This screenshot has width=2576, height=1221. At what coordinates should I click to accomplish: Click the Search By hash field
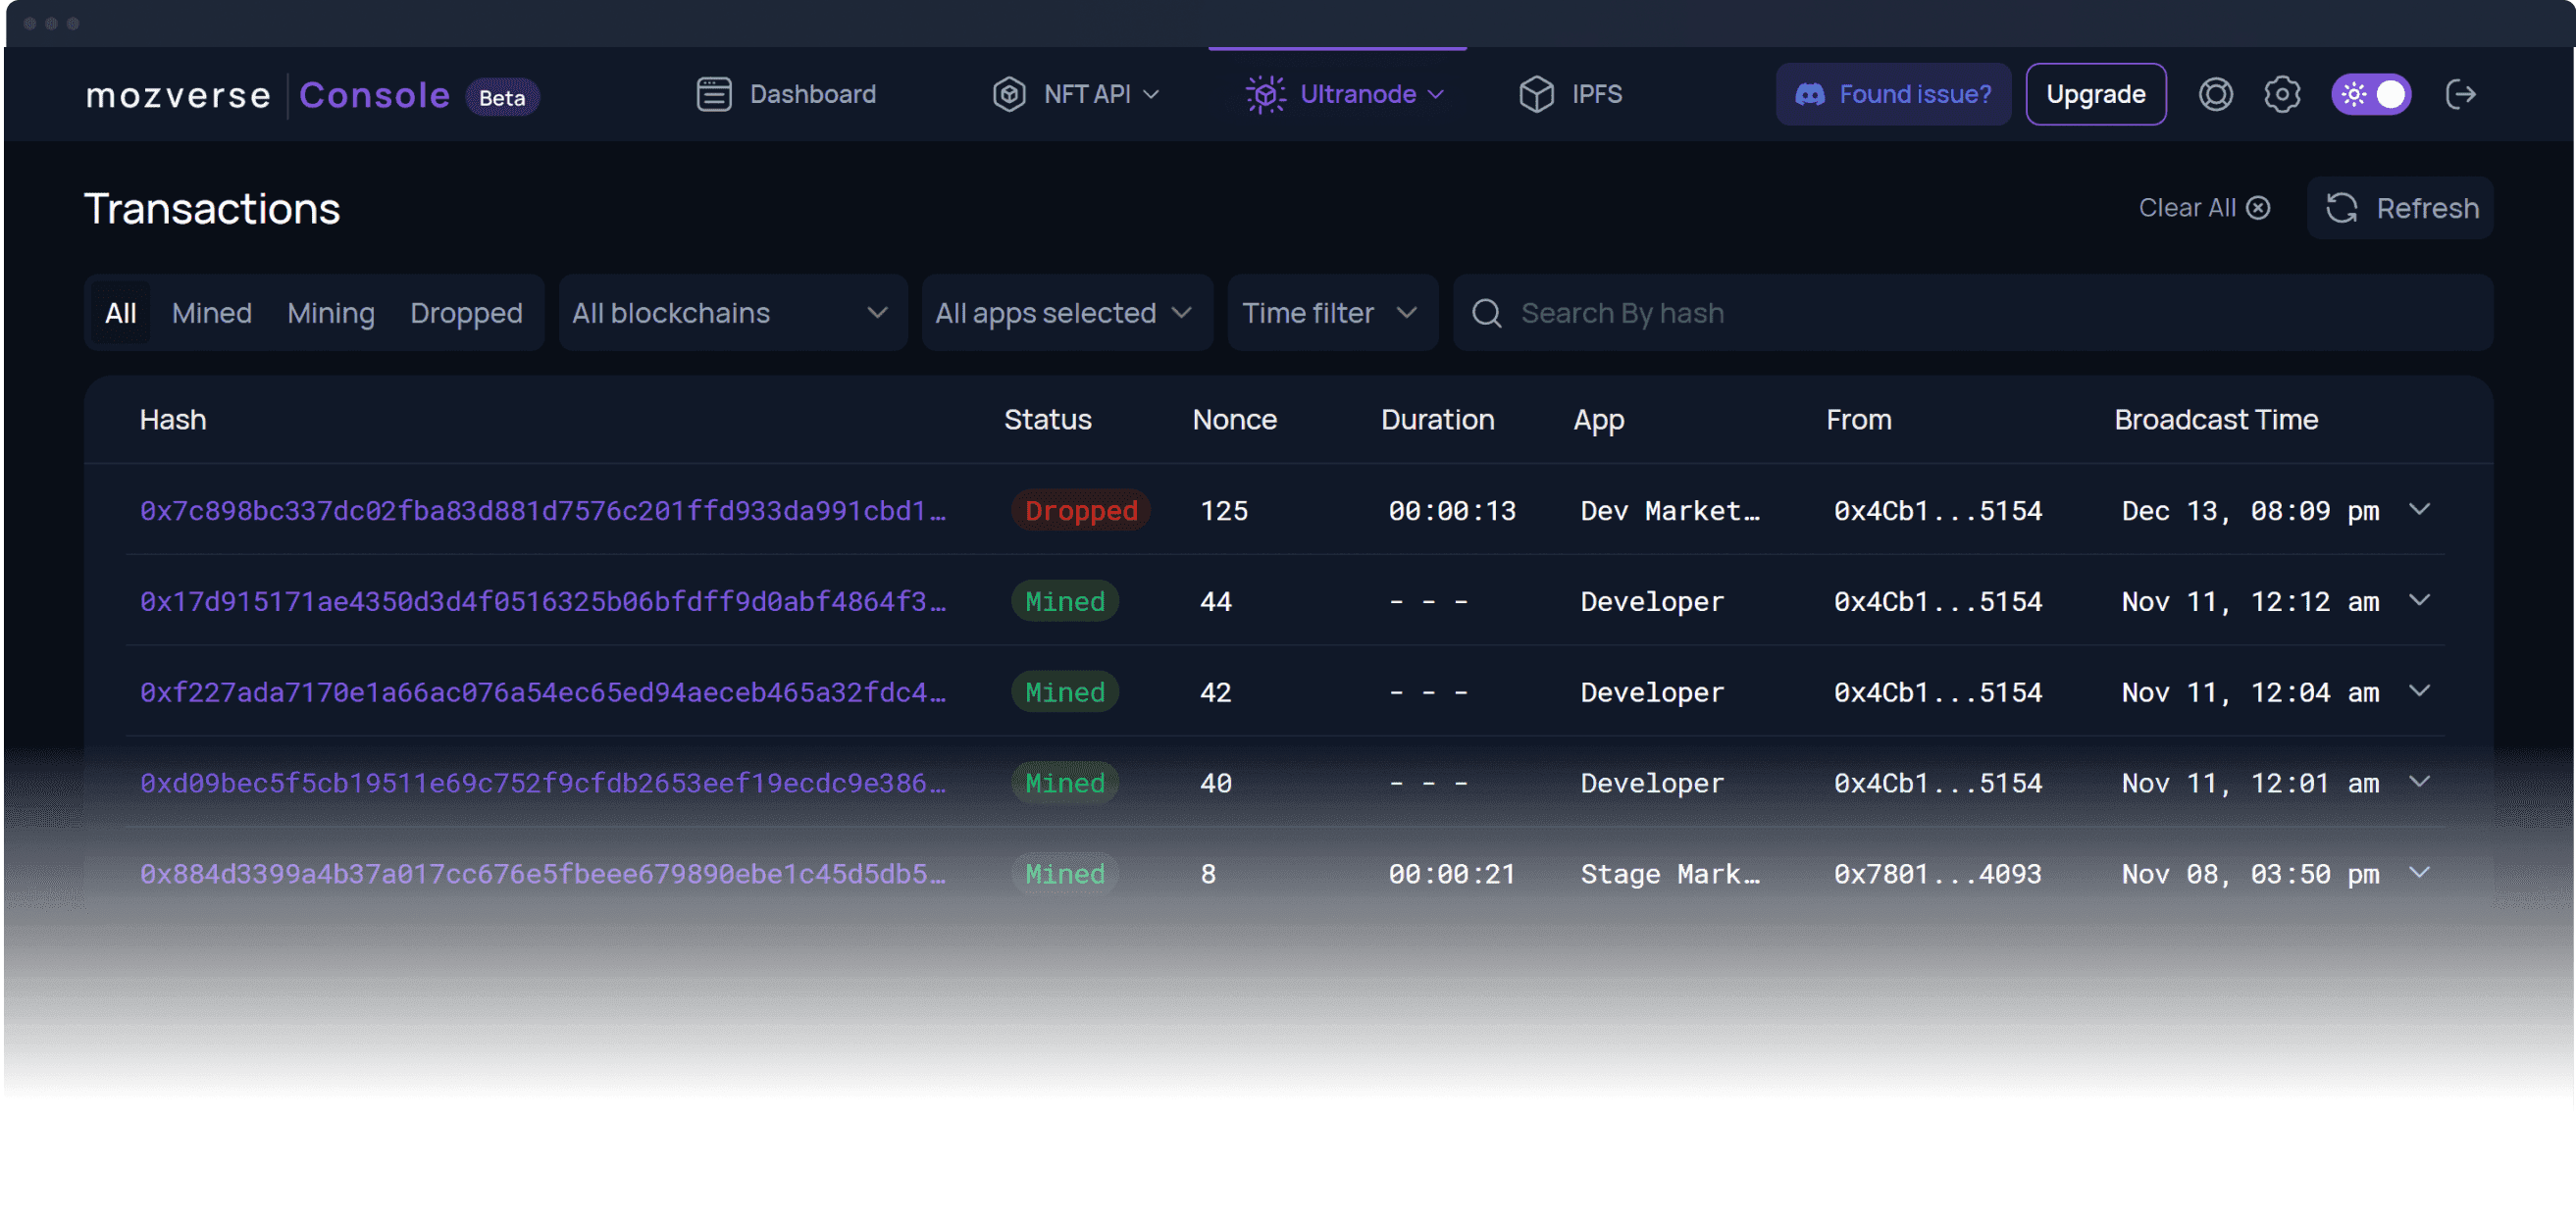click(x=1990, y=313)
